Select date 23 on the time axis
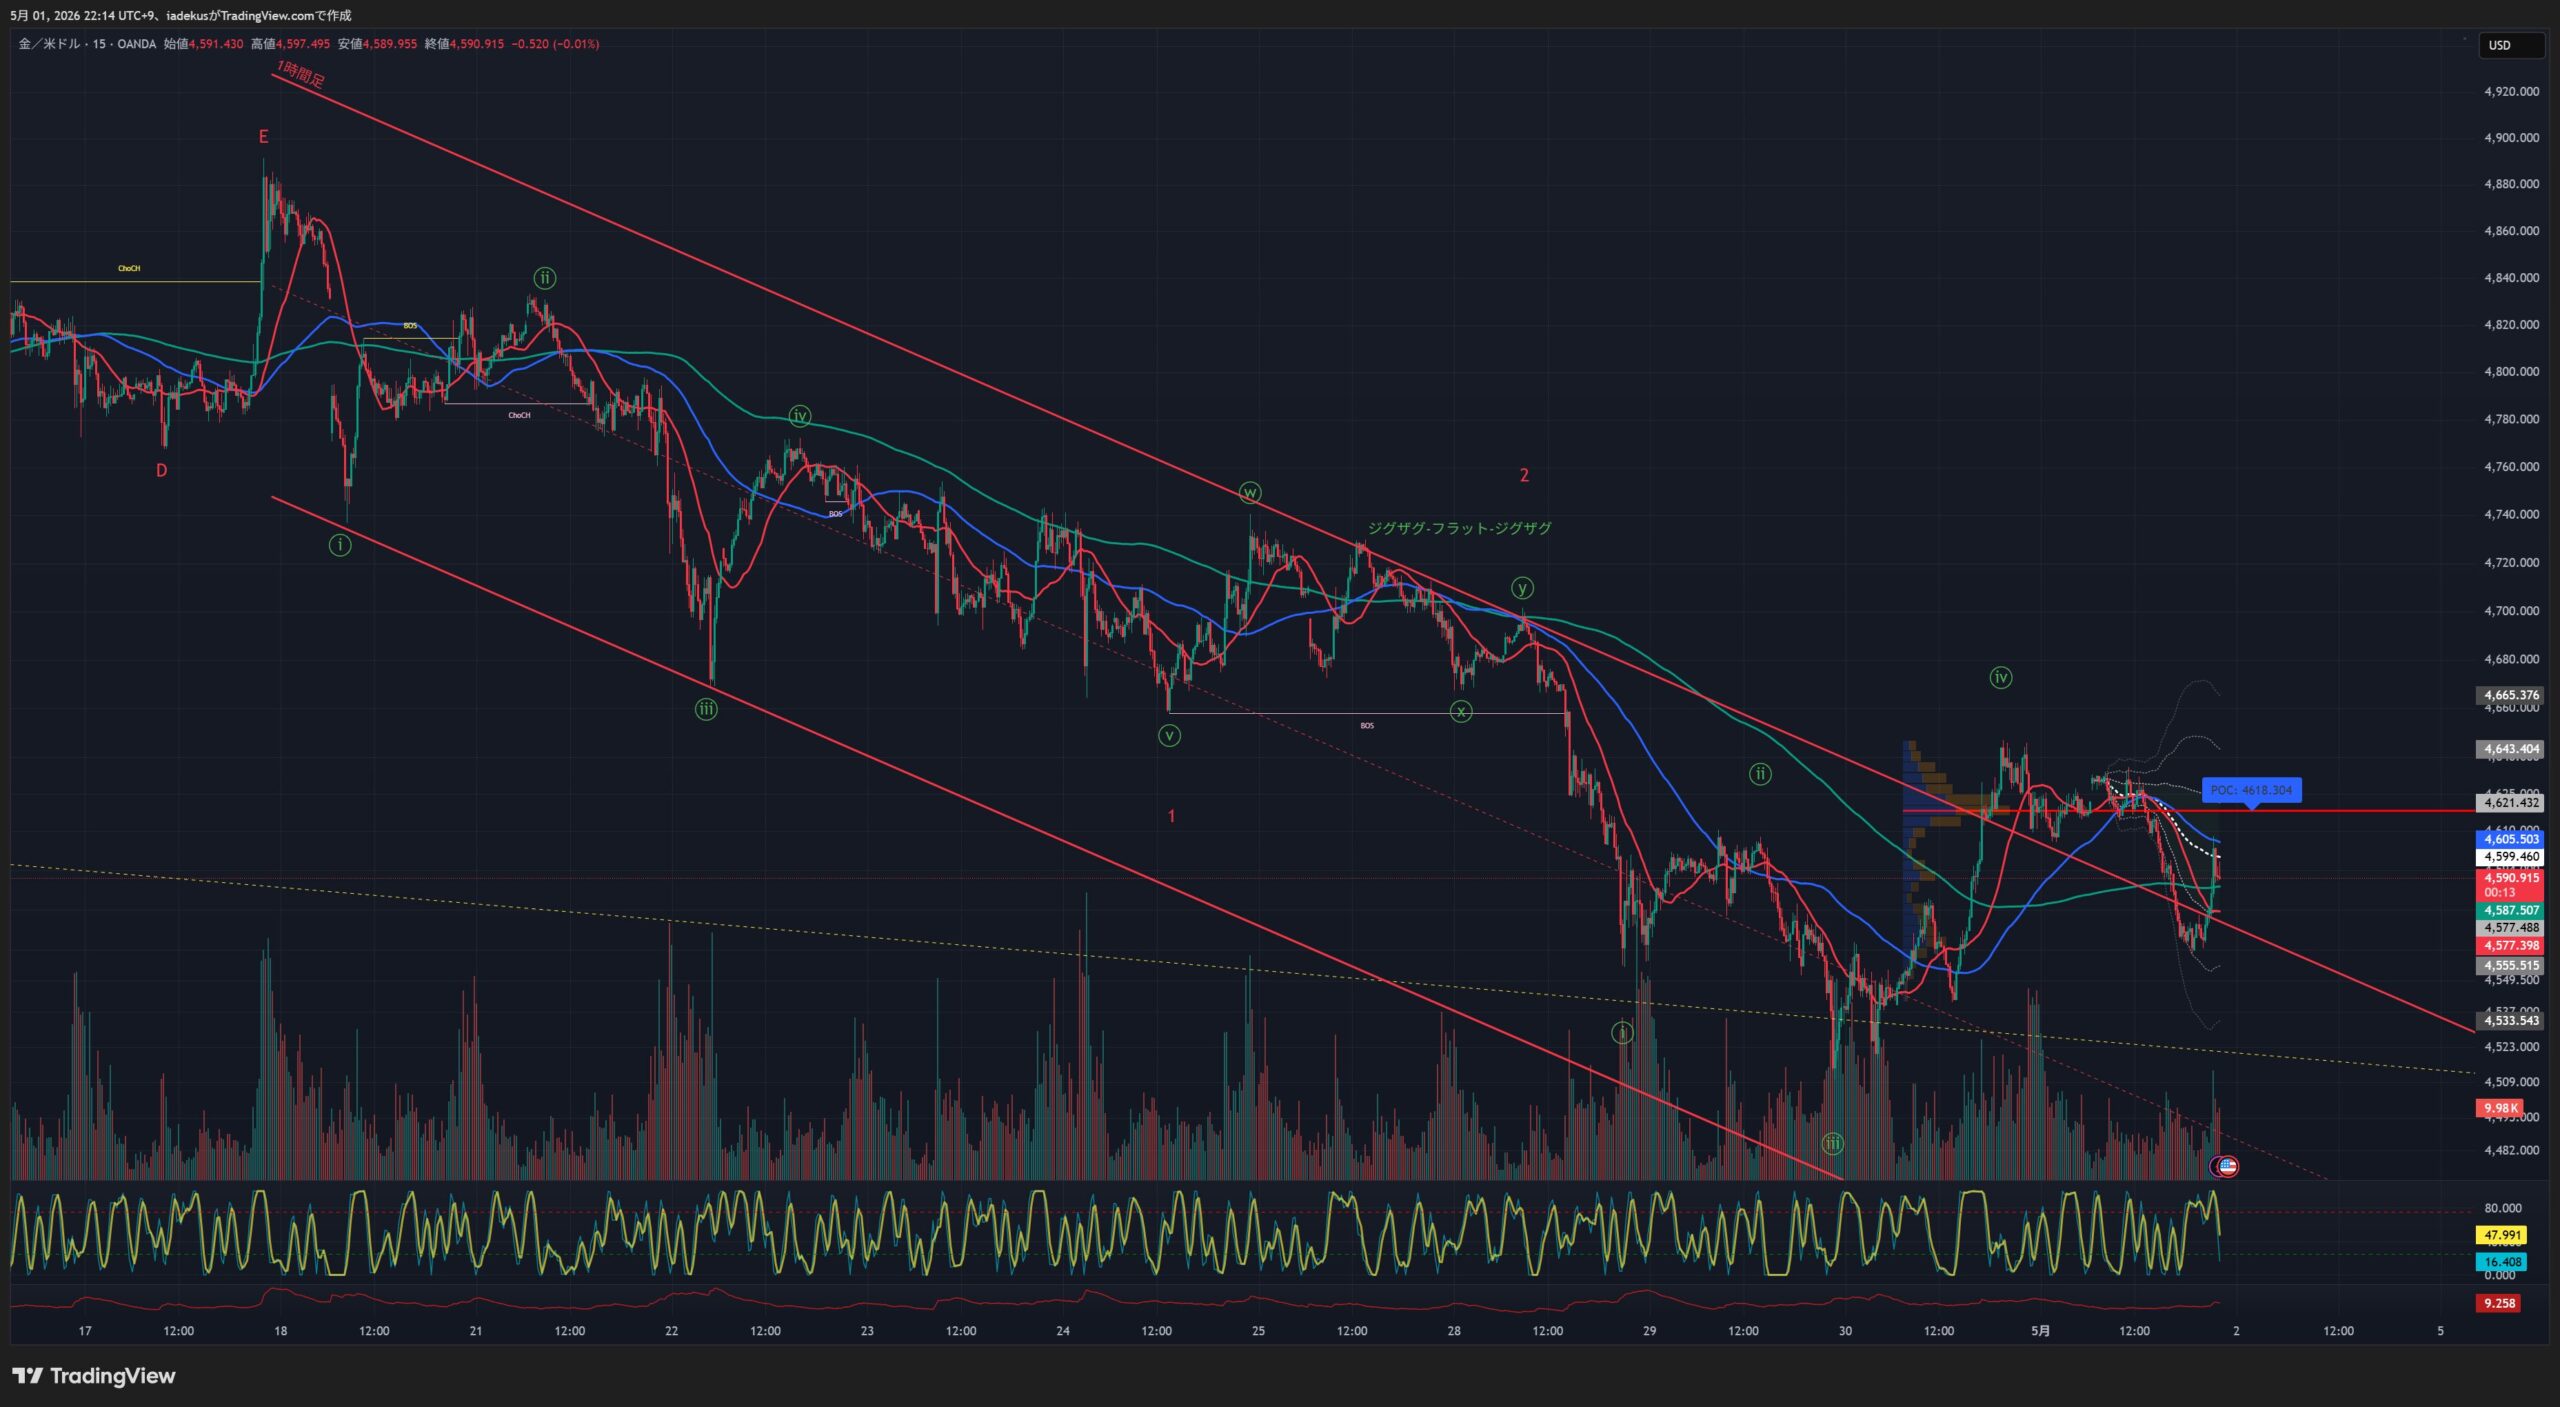This screenshot has height=1407, width=2560. (x=867, y=1331)
